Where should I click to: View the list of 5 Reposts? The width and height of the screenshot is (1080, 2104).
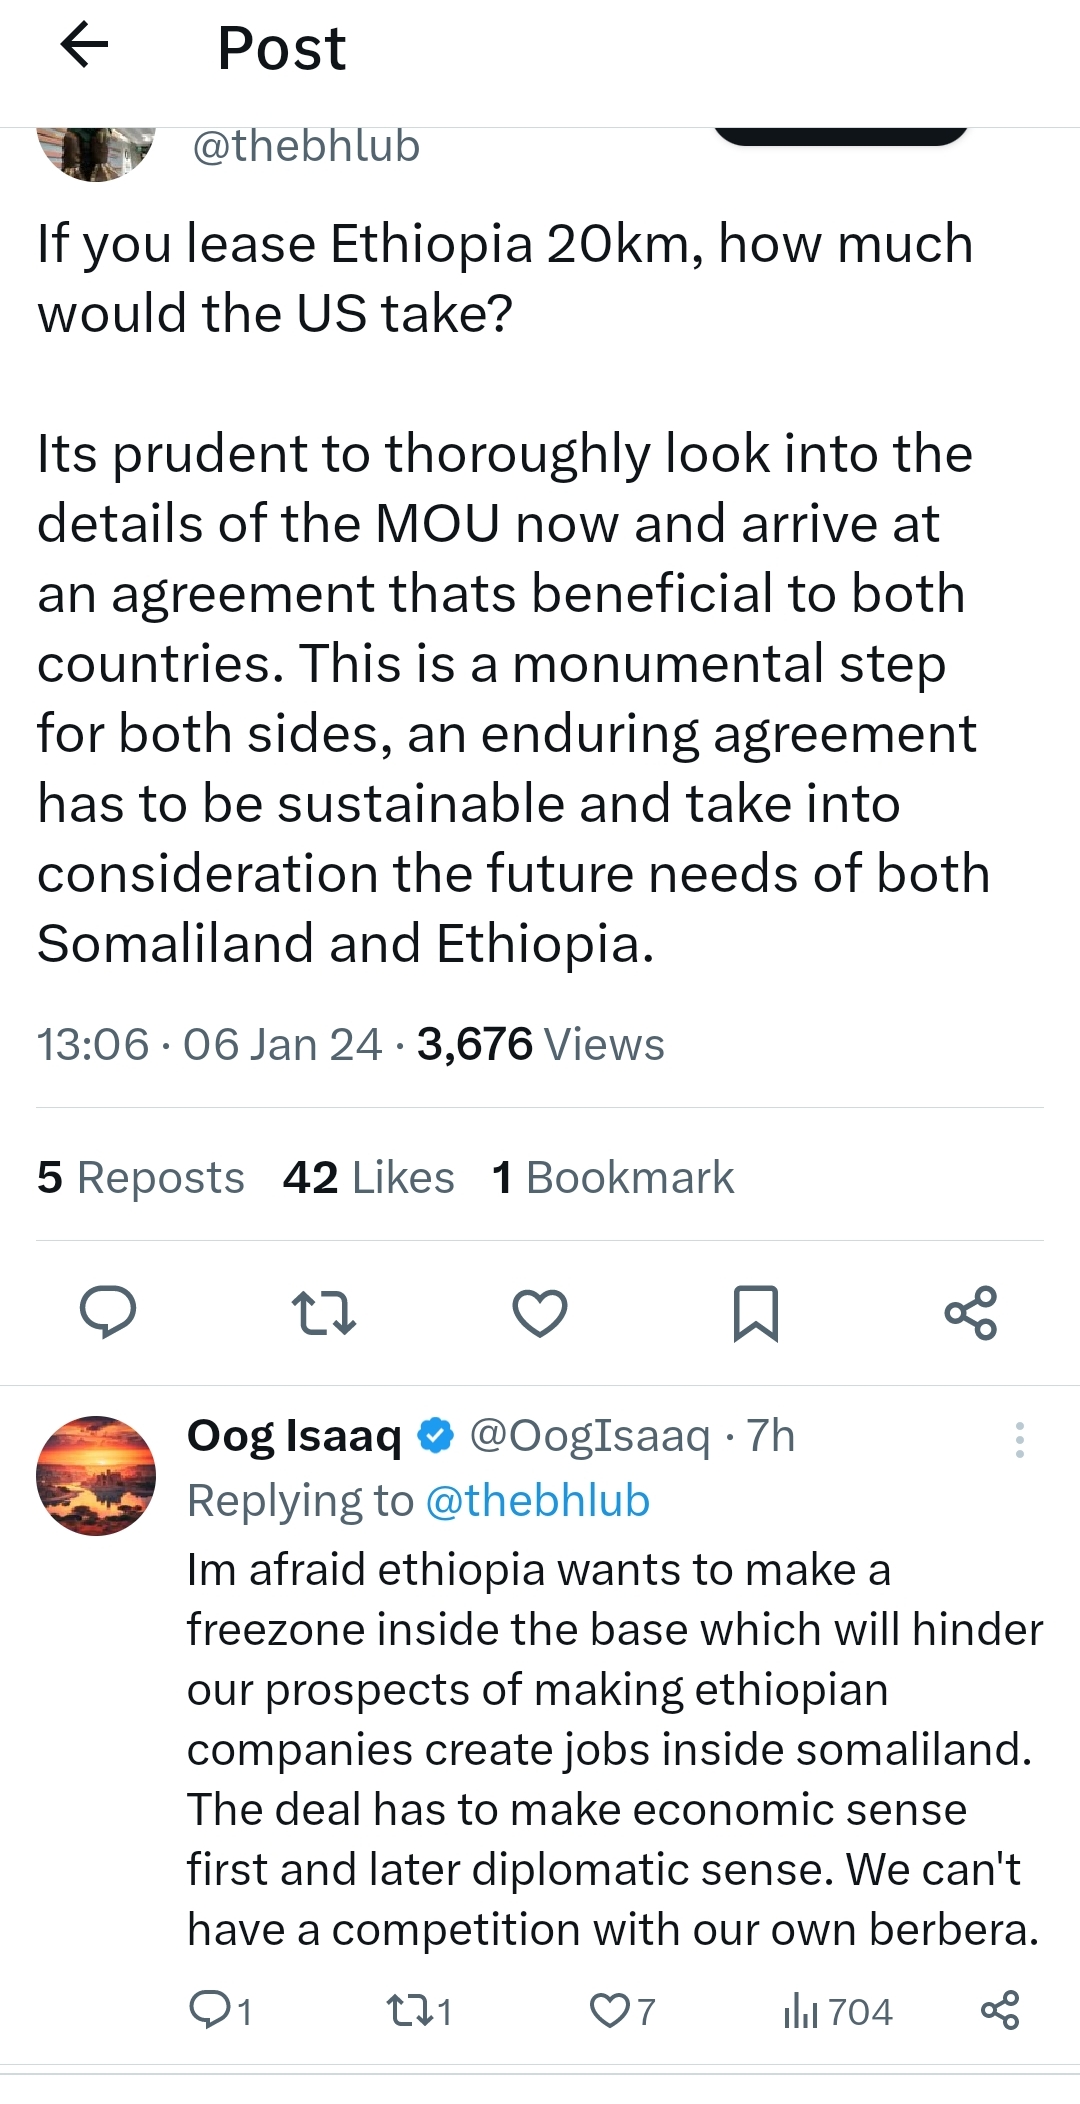141,1177
